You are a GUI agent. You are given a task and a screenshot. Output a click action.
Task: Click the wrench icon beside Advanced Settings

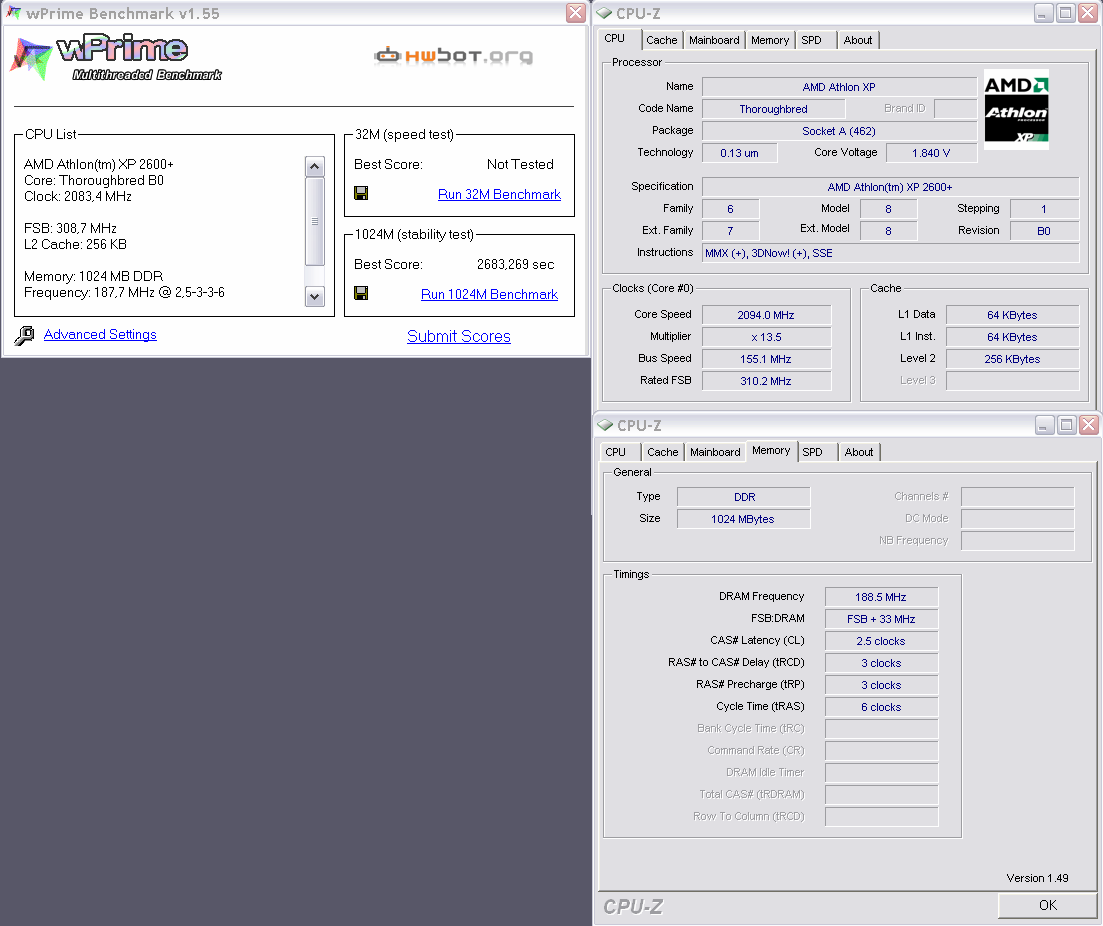point(24,336)
